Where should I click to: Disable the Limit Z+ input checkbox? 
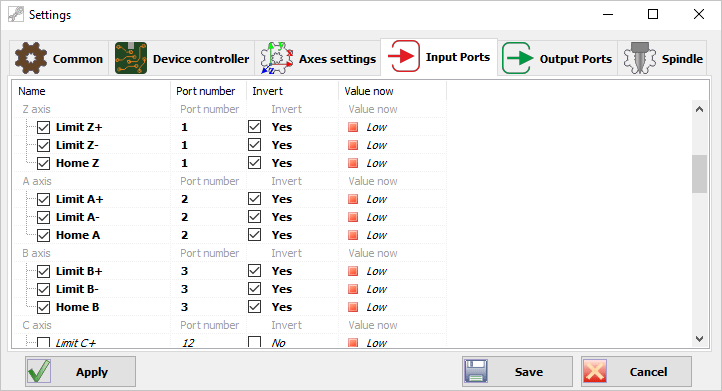click(43, 127)
